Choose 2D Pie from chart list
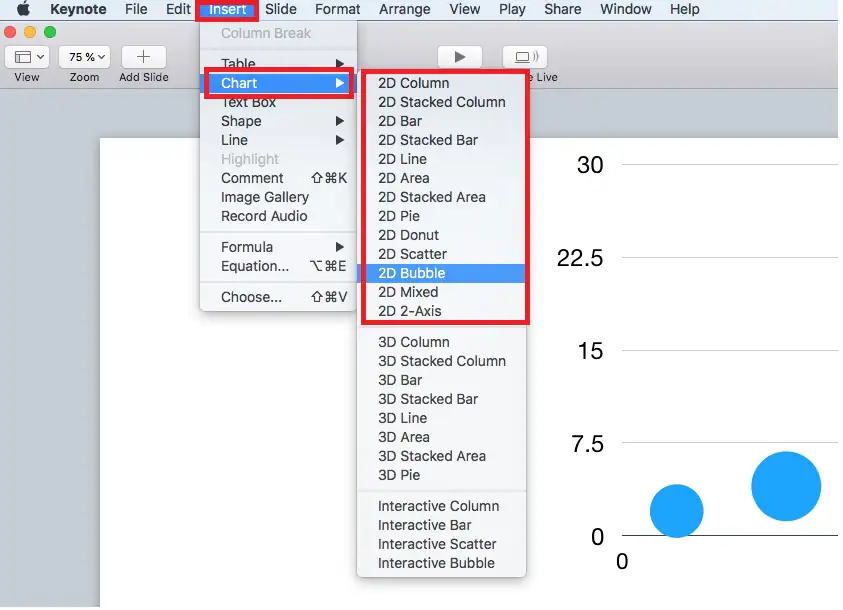 click(x=399, y=216)
